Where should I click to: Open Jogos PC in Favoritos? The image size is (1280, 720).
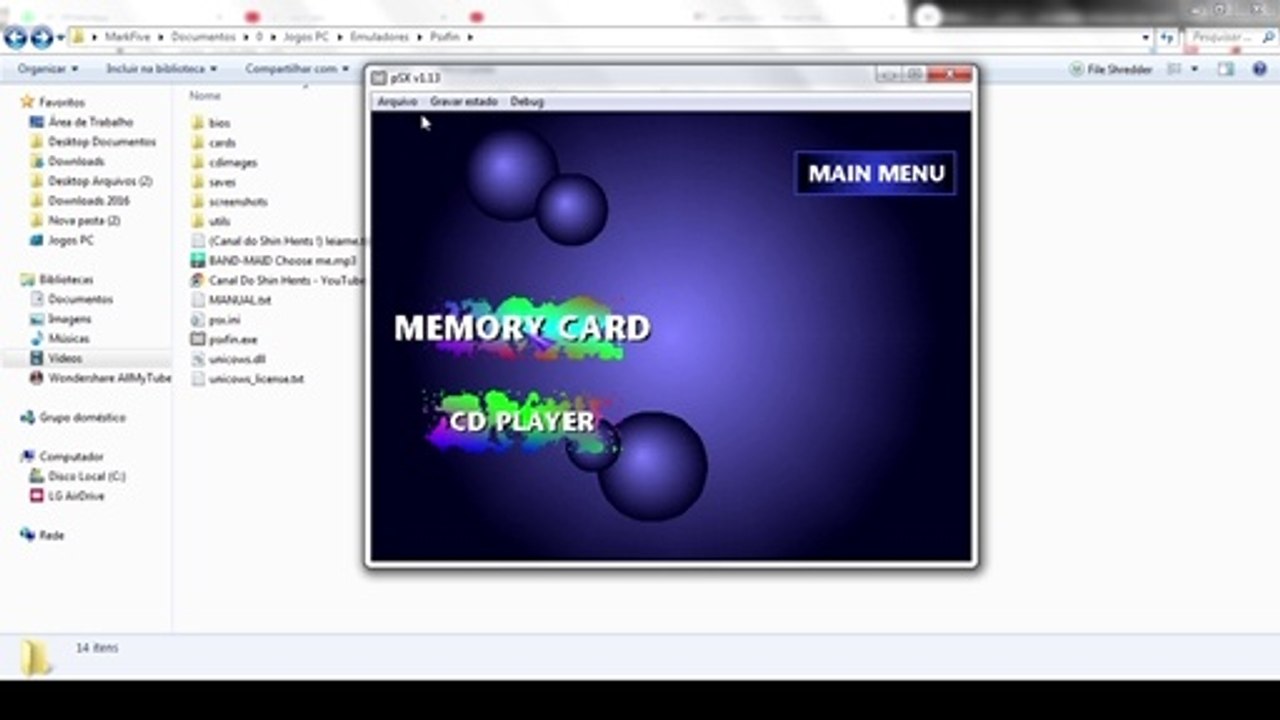click(x=70, y=241)
